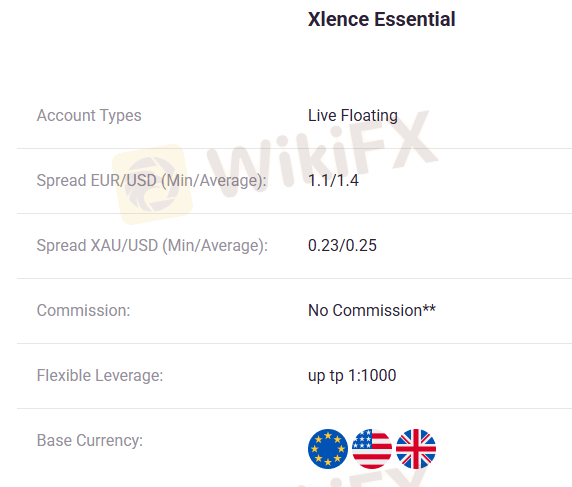
Task: Click the WikiFX watermark logo icon
Action: pyautogui.click(x=152, y=184)
